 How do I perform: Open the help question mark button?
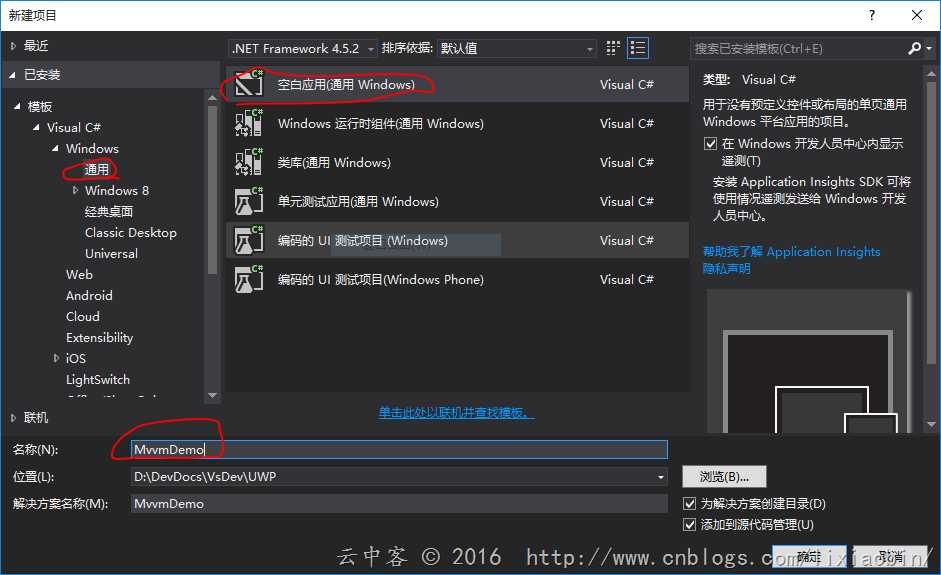(x=871, y=15)
